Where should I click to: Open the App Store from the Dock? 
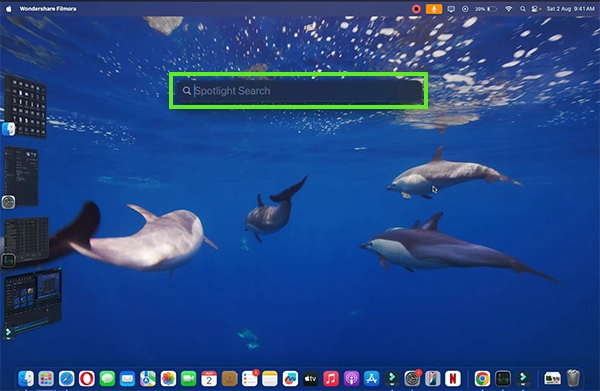click(372, 379)
